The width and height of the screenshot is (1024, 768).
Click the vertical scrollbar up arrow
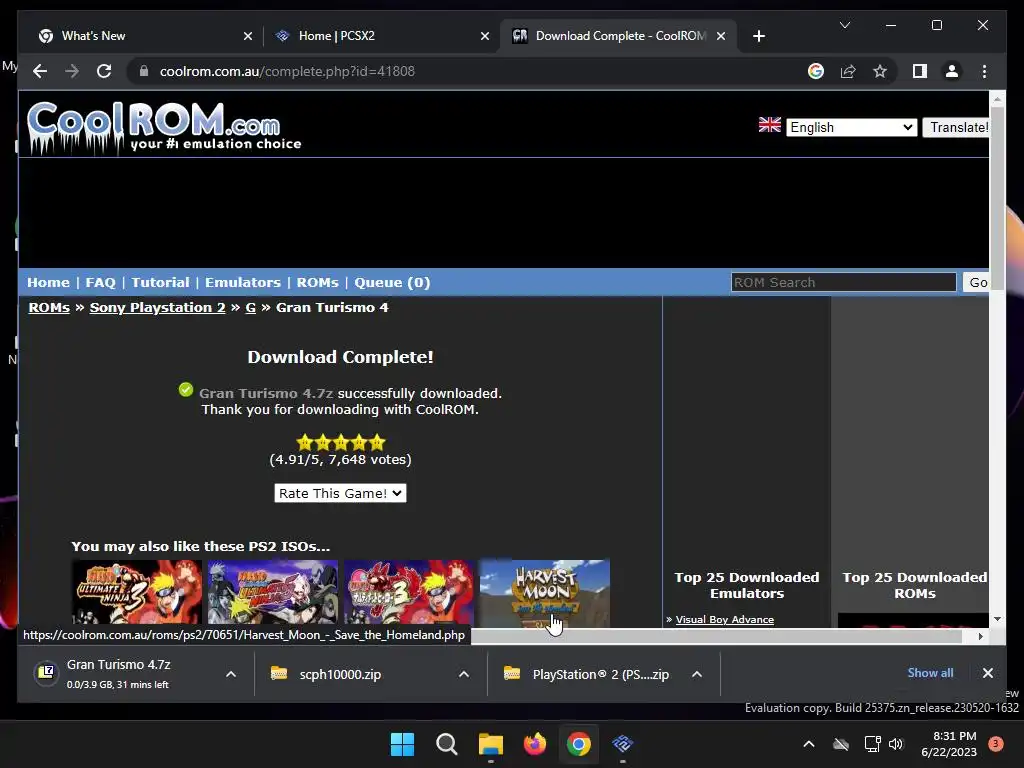pyautogui.click(x=997, y=99)
